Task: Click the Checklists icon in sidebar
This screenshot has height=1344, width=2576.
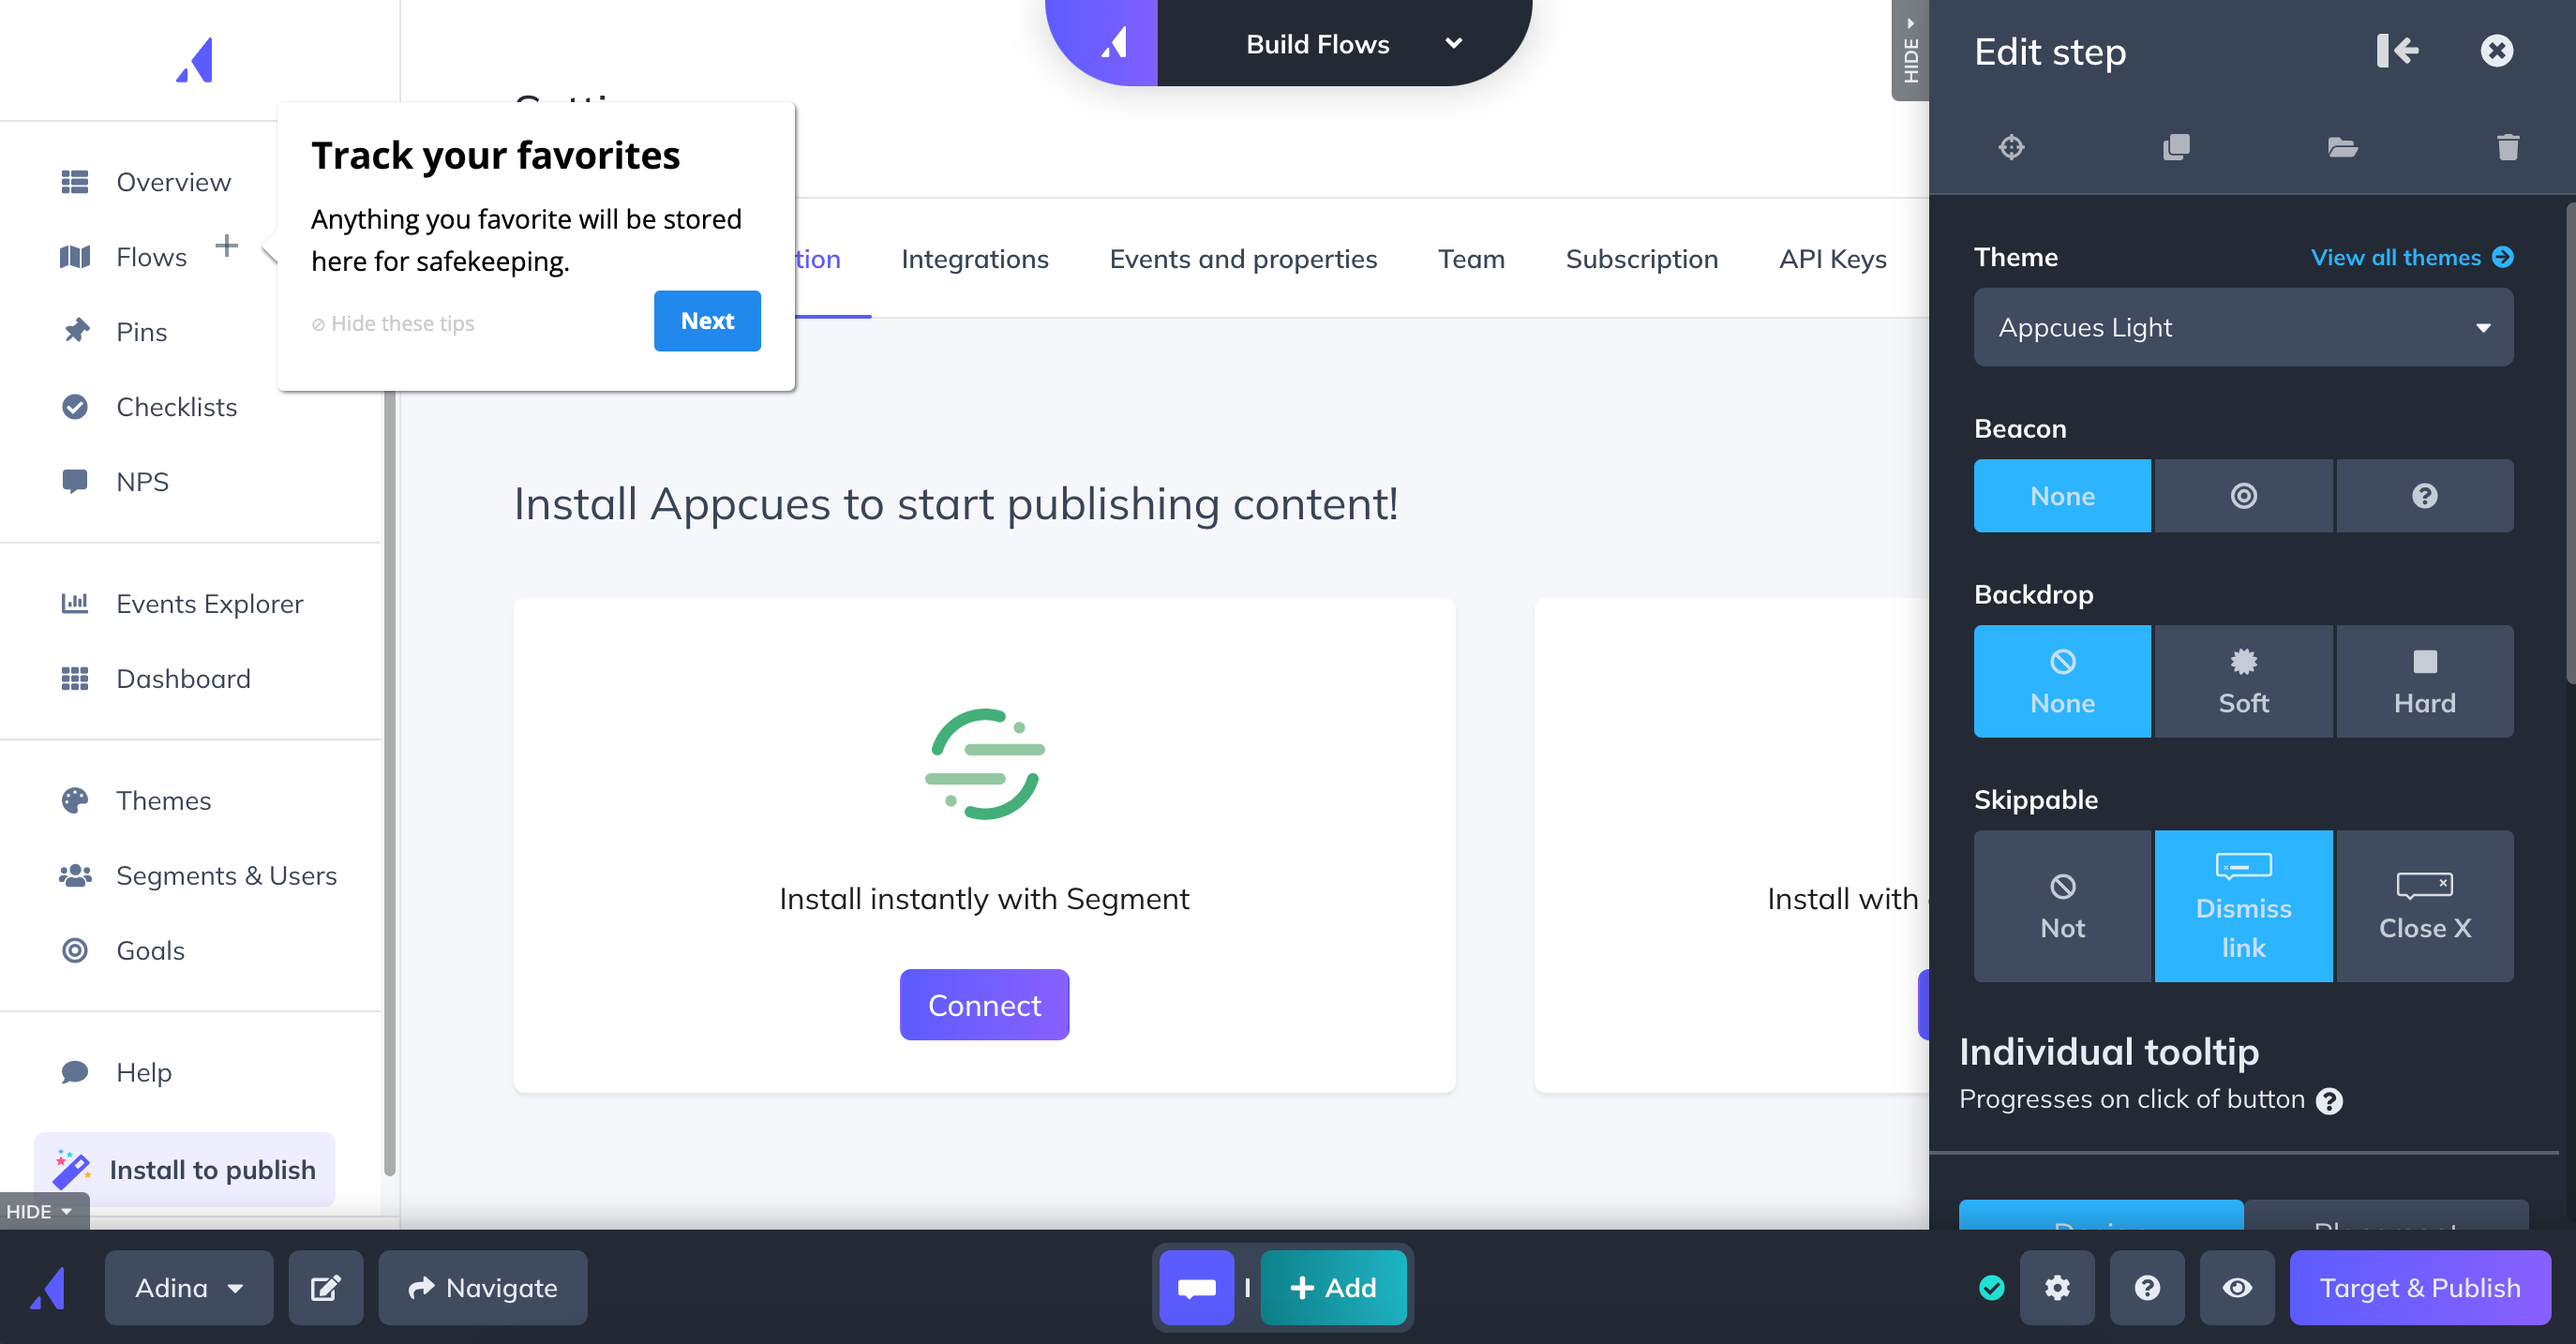Action: [75, 406]
